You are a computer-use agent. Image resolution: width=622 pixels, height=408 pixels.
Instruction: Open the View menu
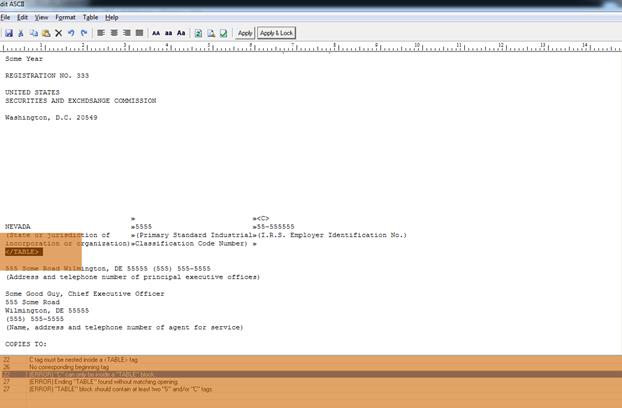[41, 17]
